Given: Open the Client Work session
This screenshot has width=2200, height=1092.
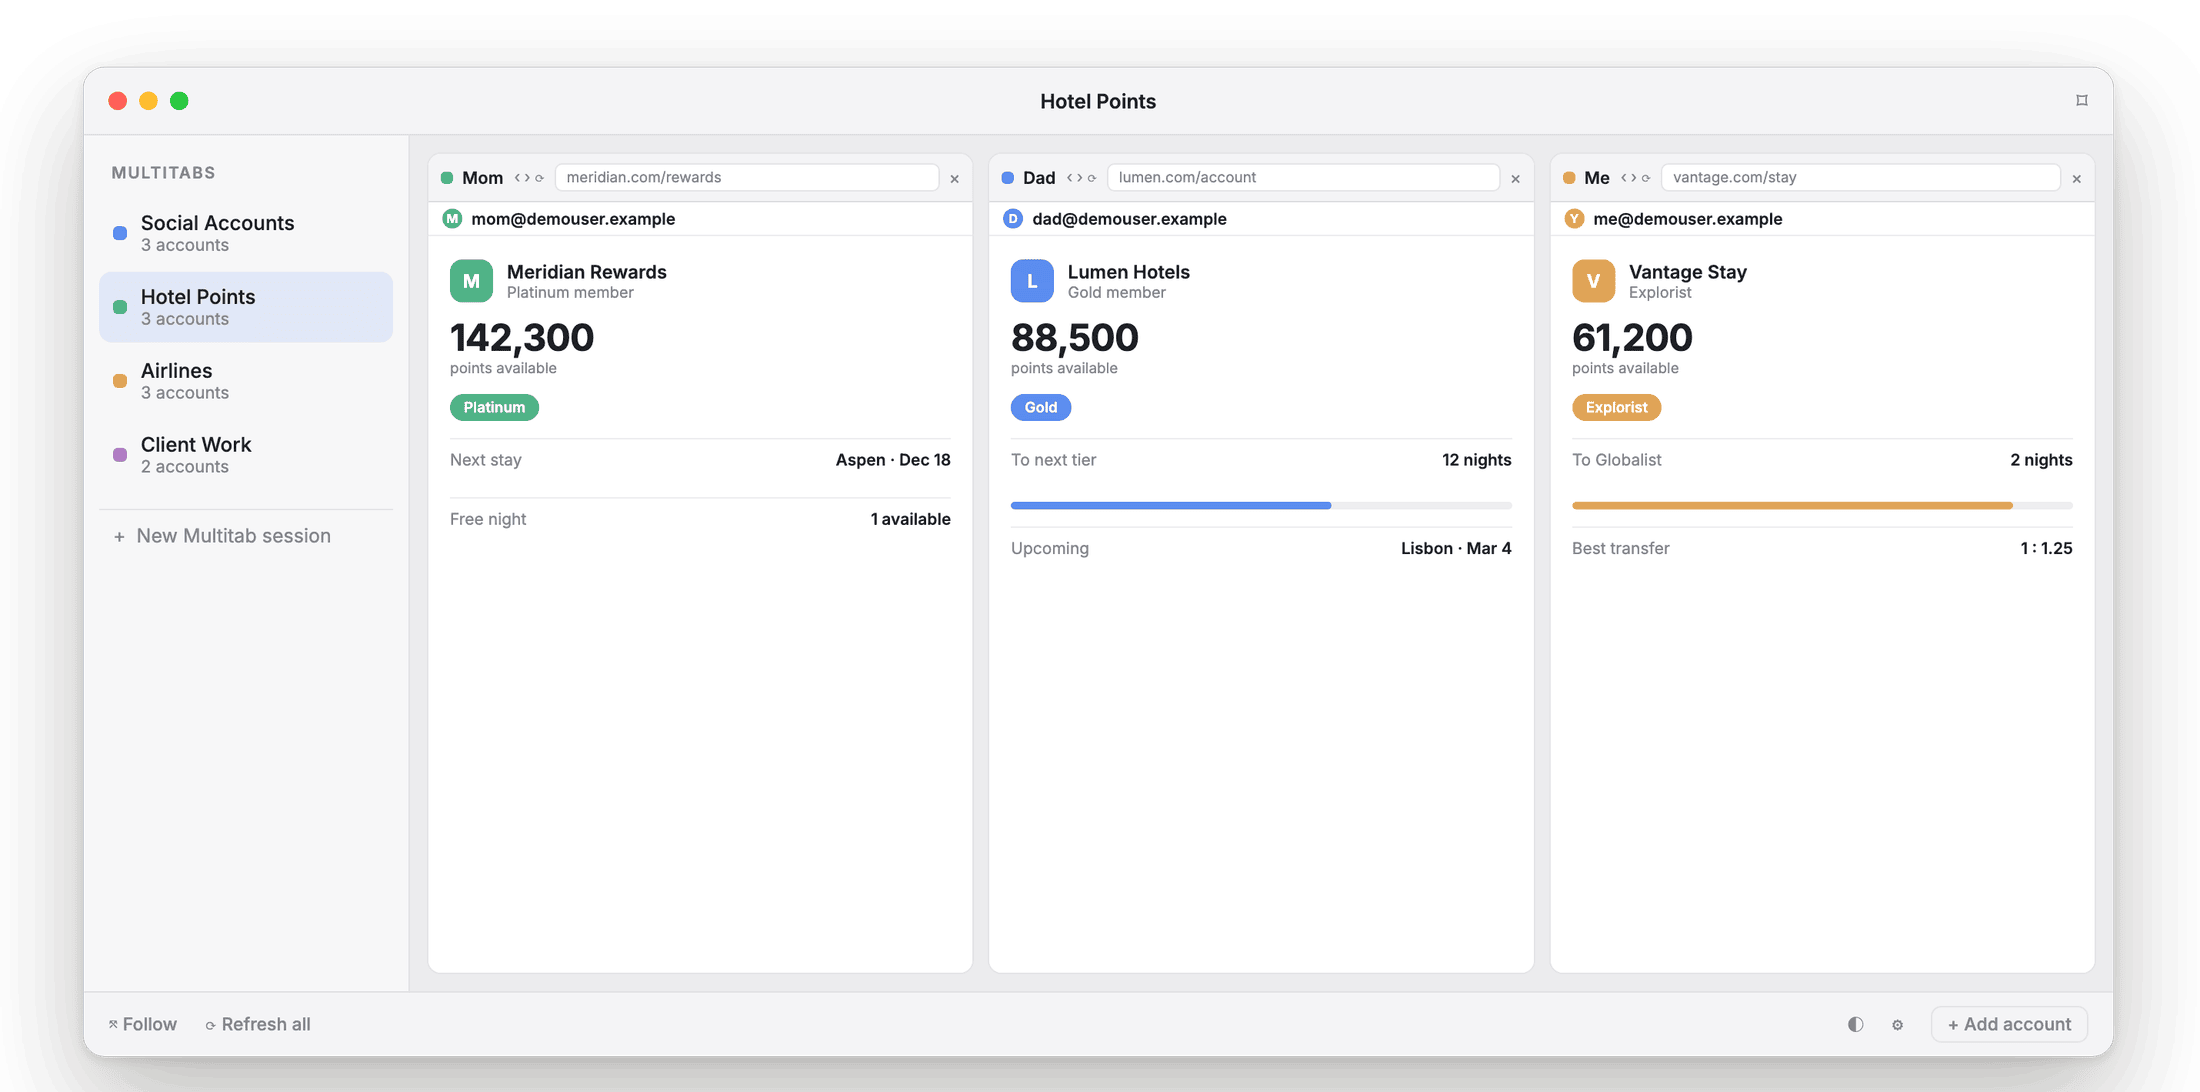Looking at the screenshot, I should tap(246, 455).
